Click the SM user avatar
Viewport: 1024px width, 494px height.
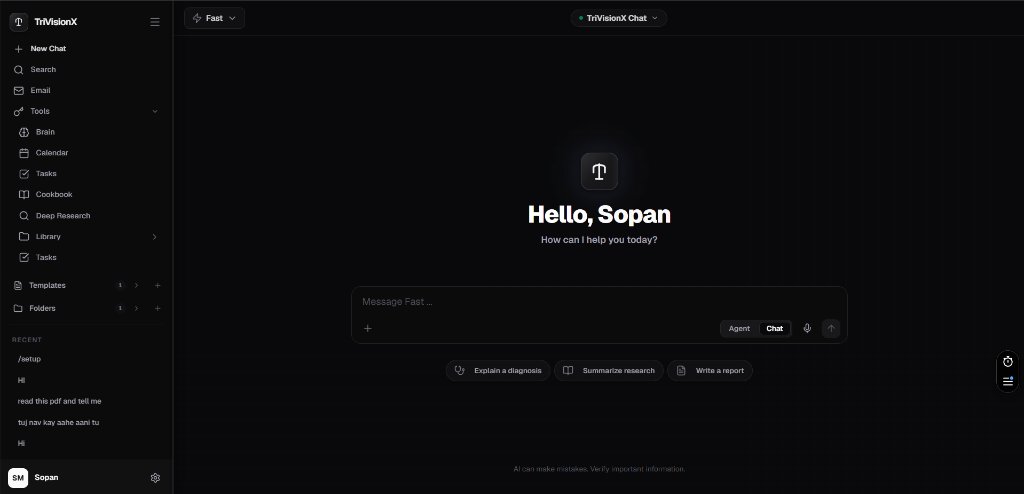tap(18, 478)
